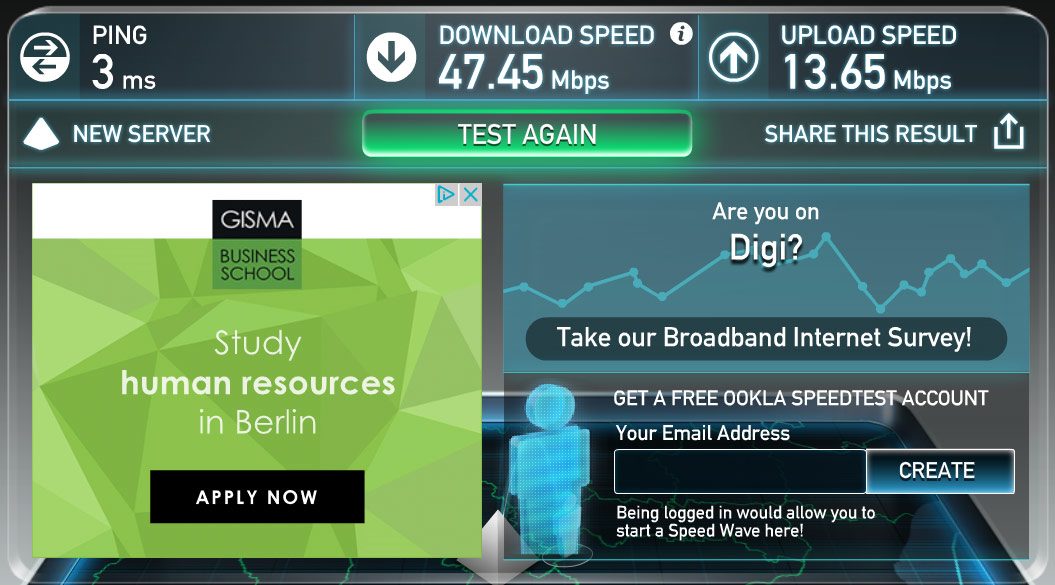The width and height of the screenshot is (1055, 585).
Task: Click the download arrow circle icon
Action: pyautogui.click(x=391, y=57)
